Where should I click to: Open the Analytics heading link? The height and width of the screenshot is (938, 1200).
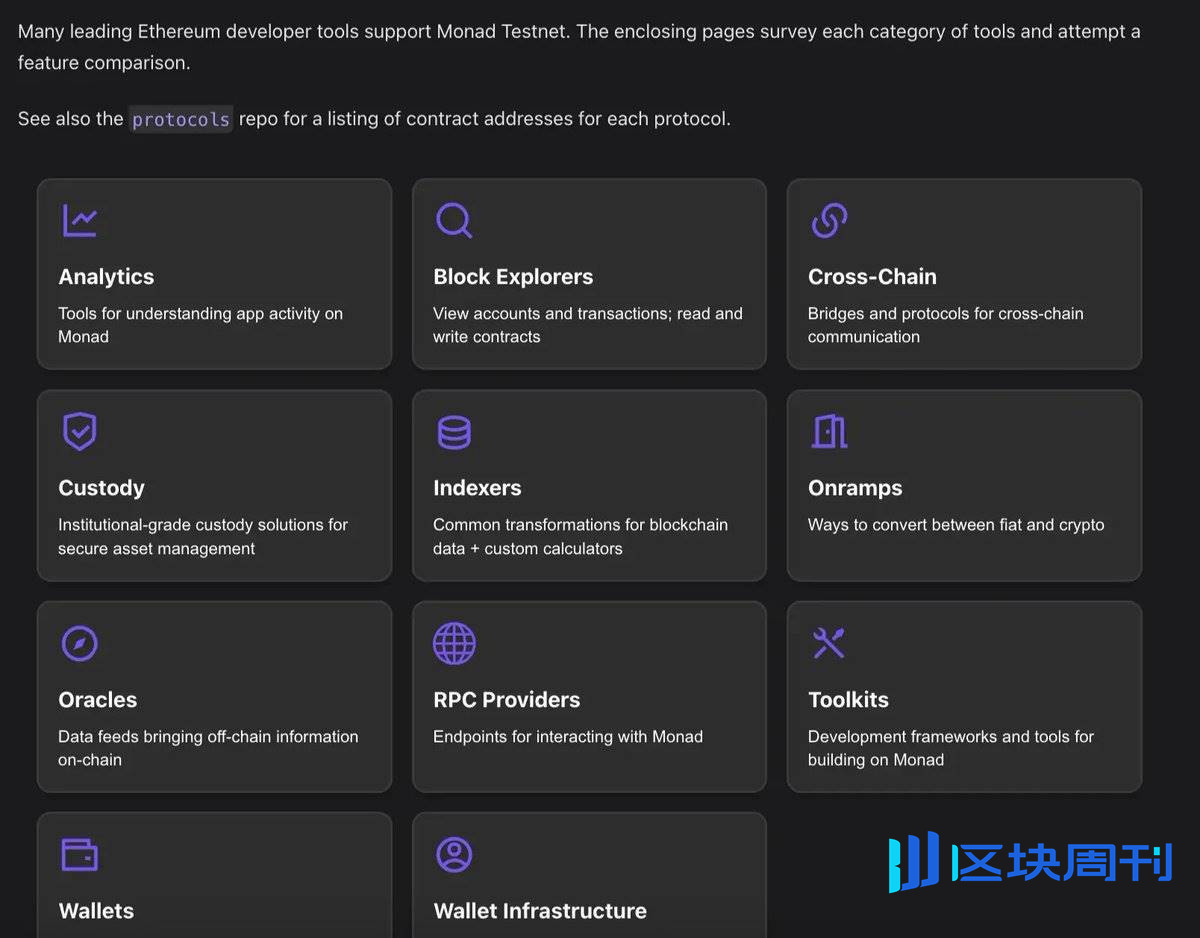point(106,277)
